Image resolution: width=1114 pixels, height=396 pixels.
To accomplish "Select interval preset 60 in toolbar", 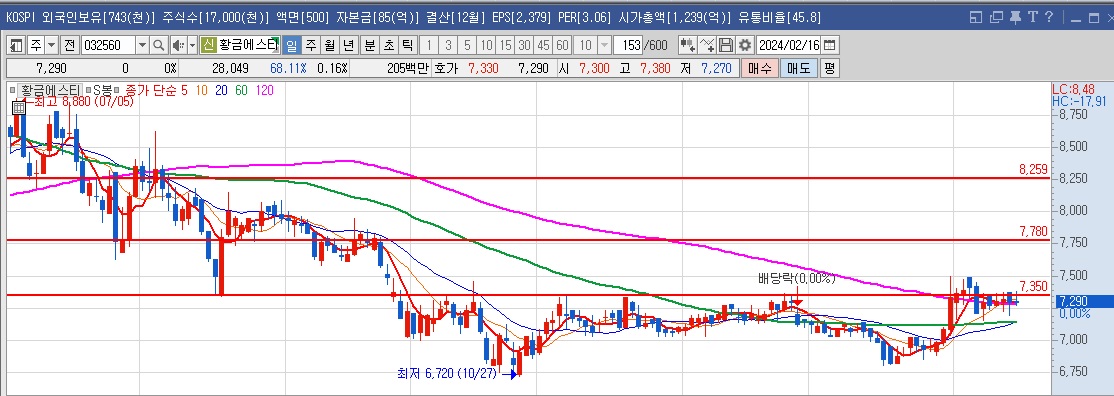I will (x=562, y=46).
